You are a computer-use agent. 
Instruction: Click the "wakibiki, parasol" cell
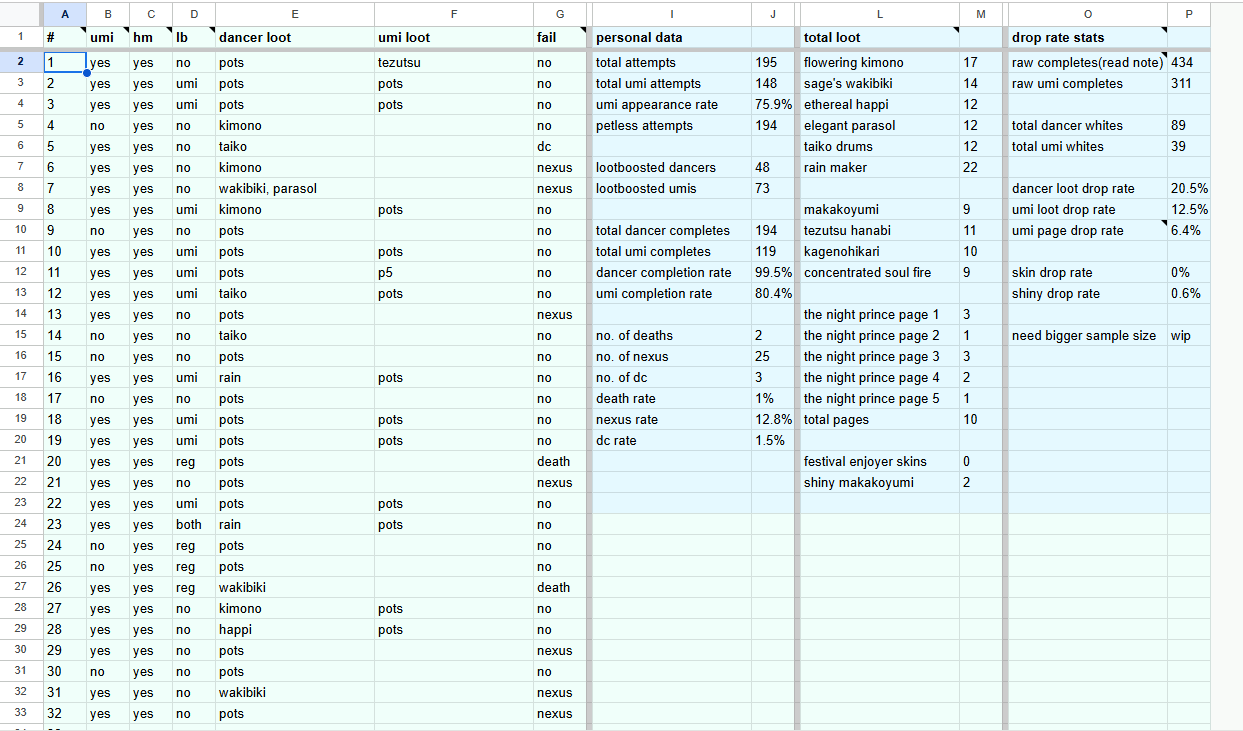(294, 189)
